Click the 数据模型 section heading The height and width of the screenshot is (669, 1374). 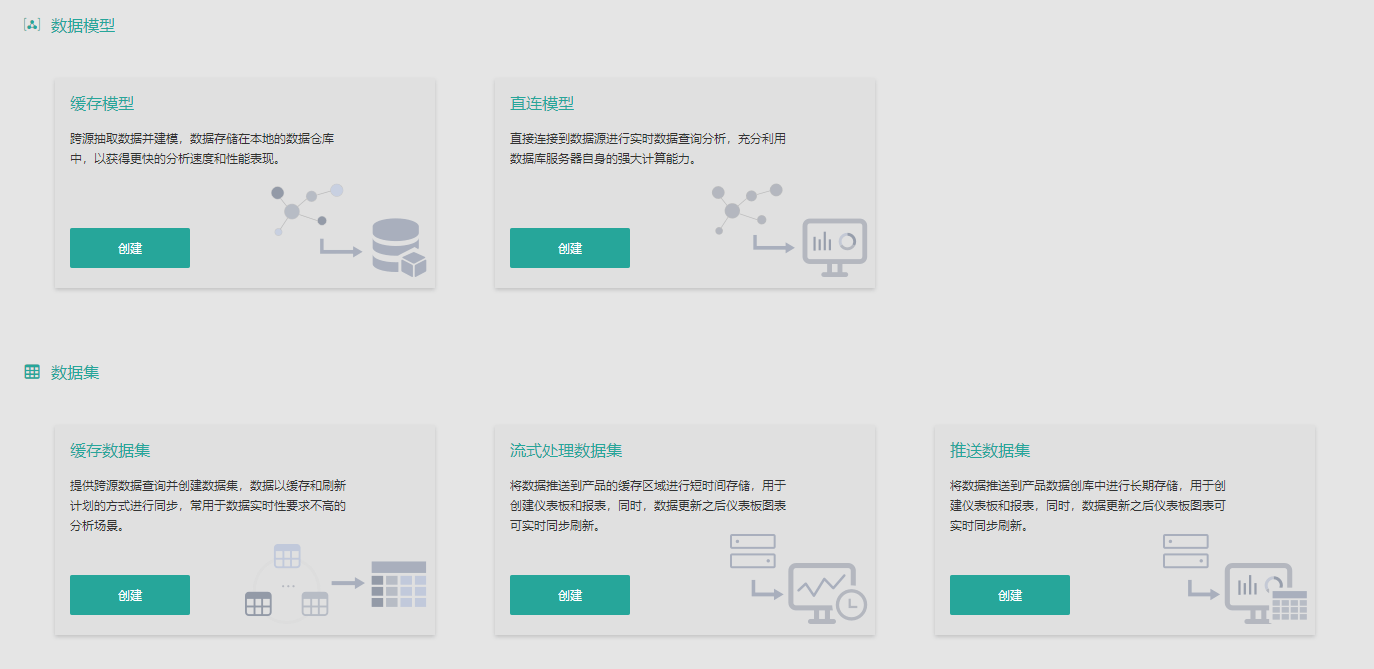pos(83,26)
